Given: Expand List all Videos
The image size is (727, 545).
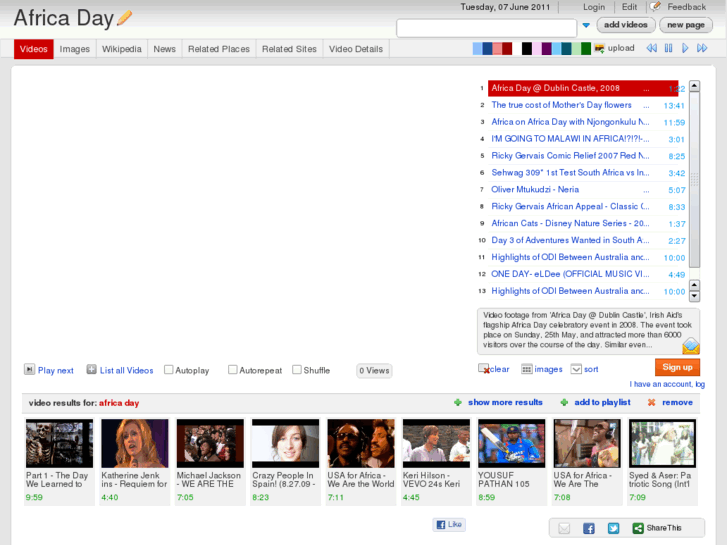Looking at the screenshot, I should tap(91, 370).
